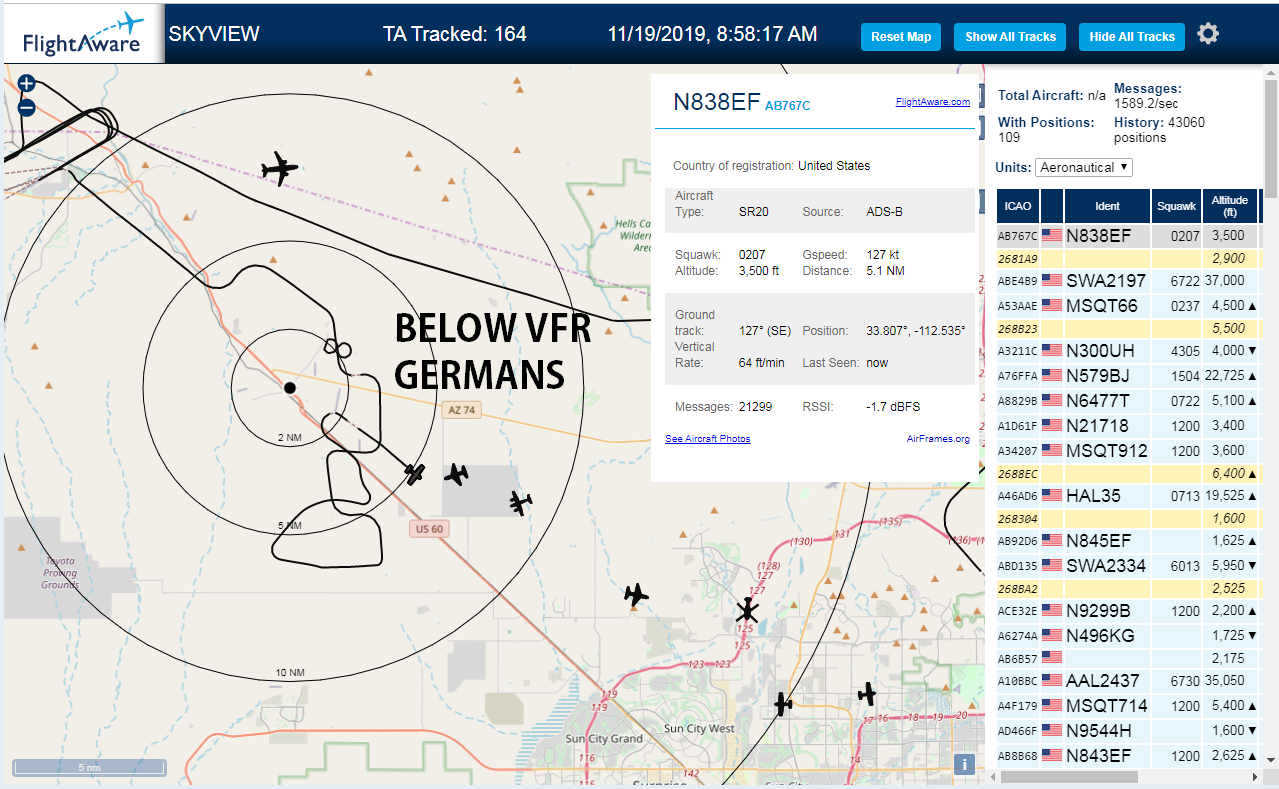Select the 2688EC ICAO row
The width and height of the screenshot is (1279, 789).
[x=1128, y=474]
